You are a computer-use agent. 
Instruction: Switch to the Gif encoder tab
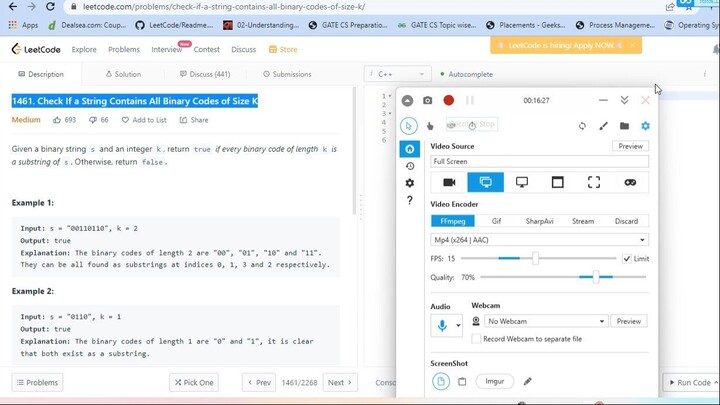click(496, 221)
